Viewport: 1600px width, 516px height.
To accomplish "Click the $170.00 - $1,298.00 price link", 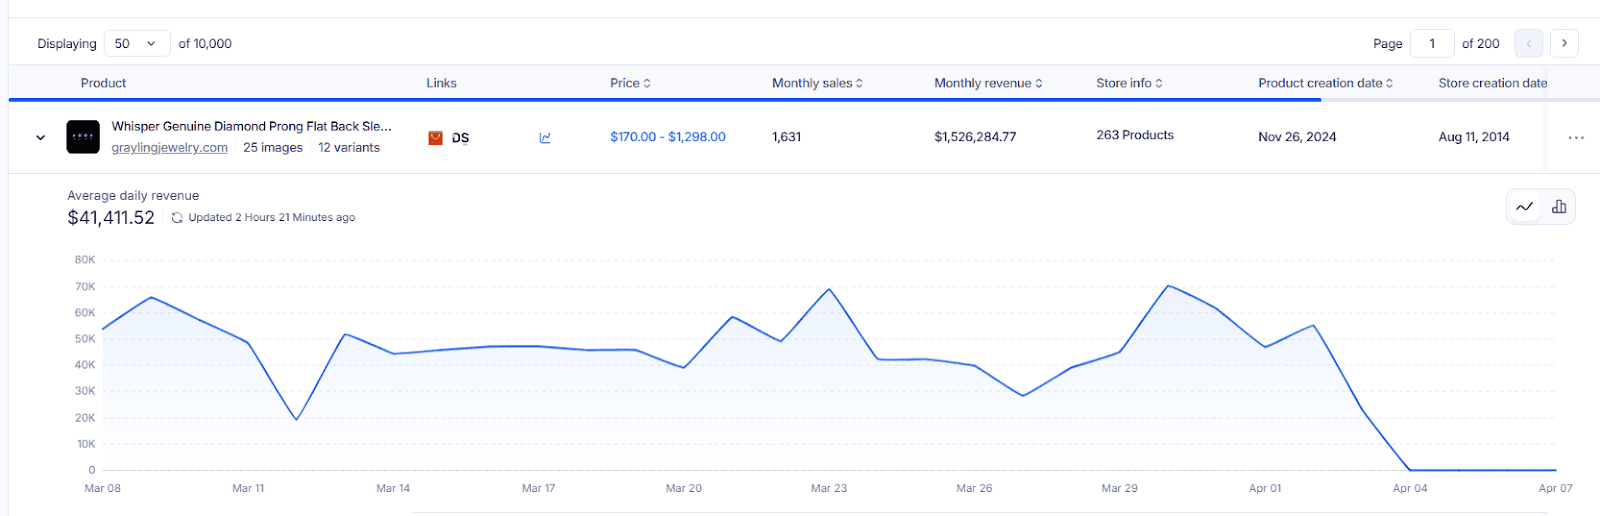I will [668, 137].
